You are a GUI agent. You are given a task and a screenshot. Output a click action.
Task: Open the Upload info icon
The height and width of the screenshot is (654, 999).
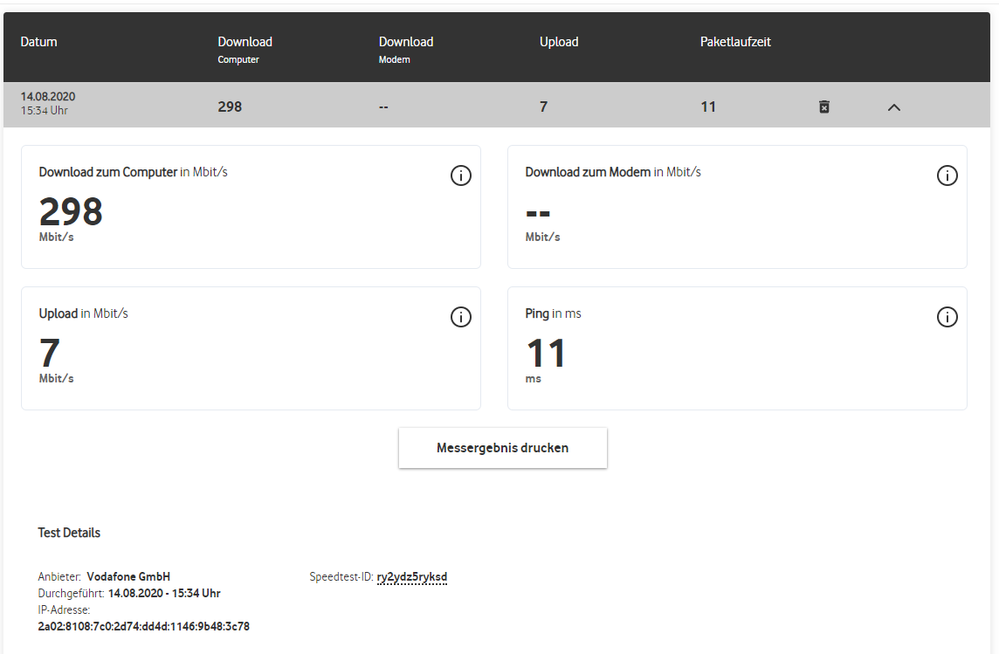pyautogui.click(x=460, y=317)
